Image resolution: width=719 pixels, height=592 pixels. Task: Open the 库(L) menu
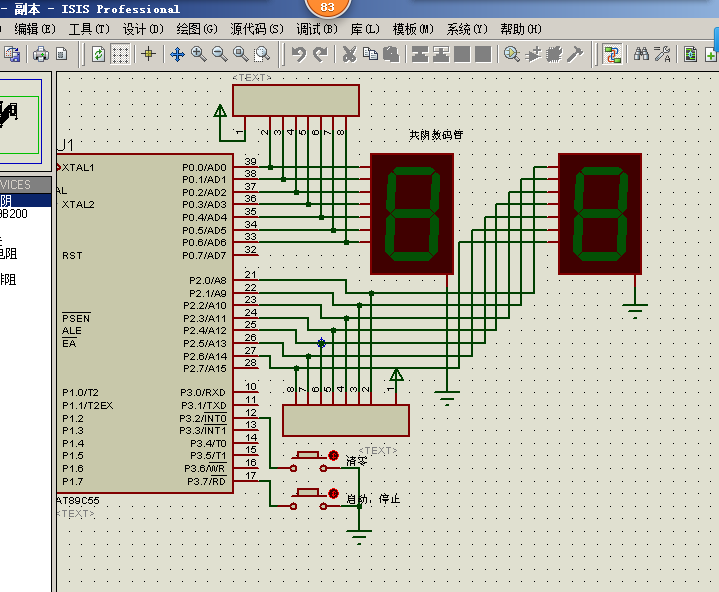365,29
